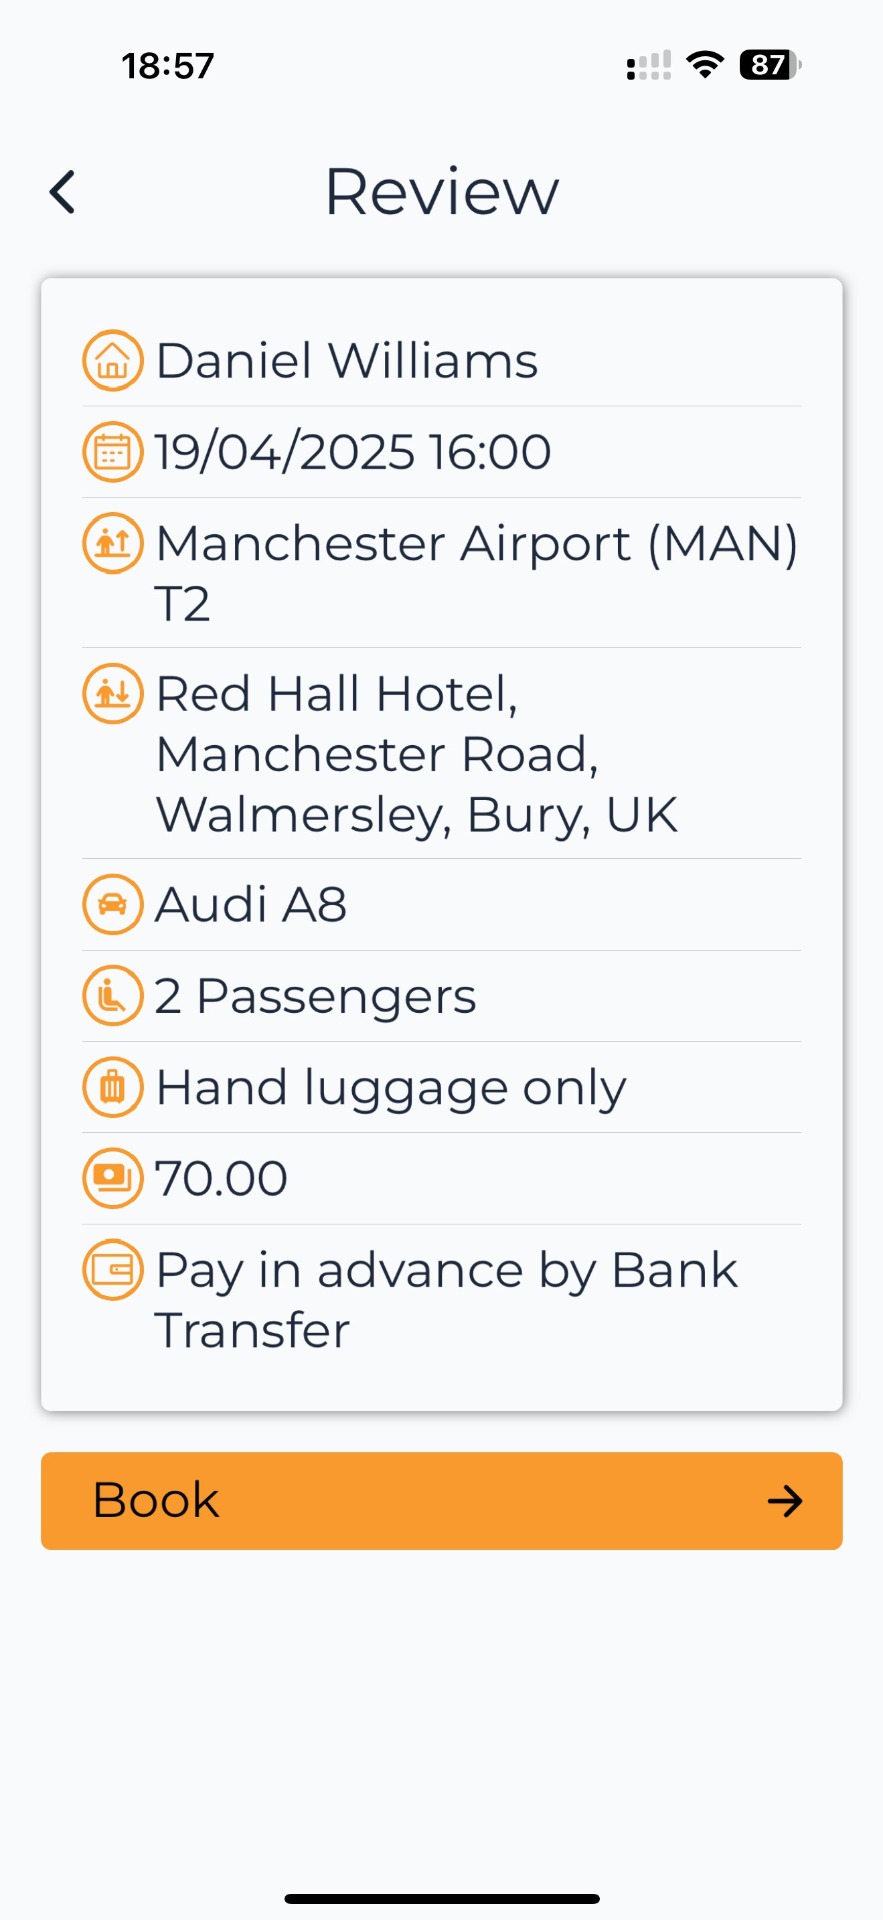This screenshot has height=1920, width=883.
Task: Tap the calendar icon for booking date
Action: (x=112, y=452)
